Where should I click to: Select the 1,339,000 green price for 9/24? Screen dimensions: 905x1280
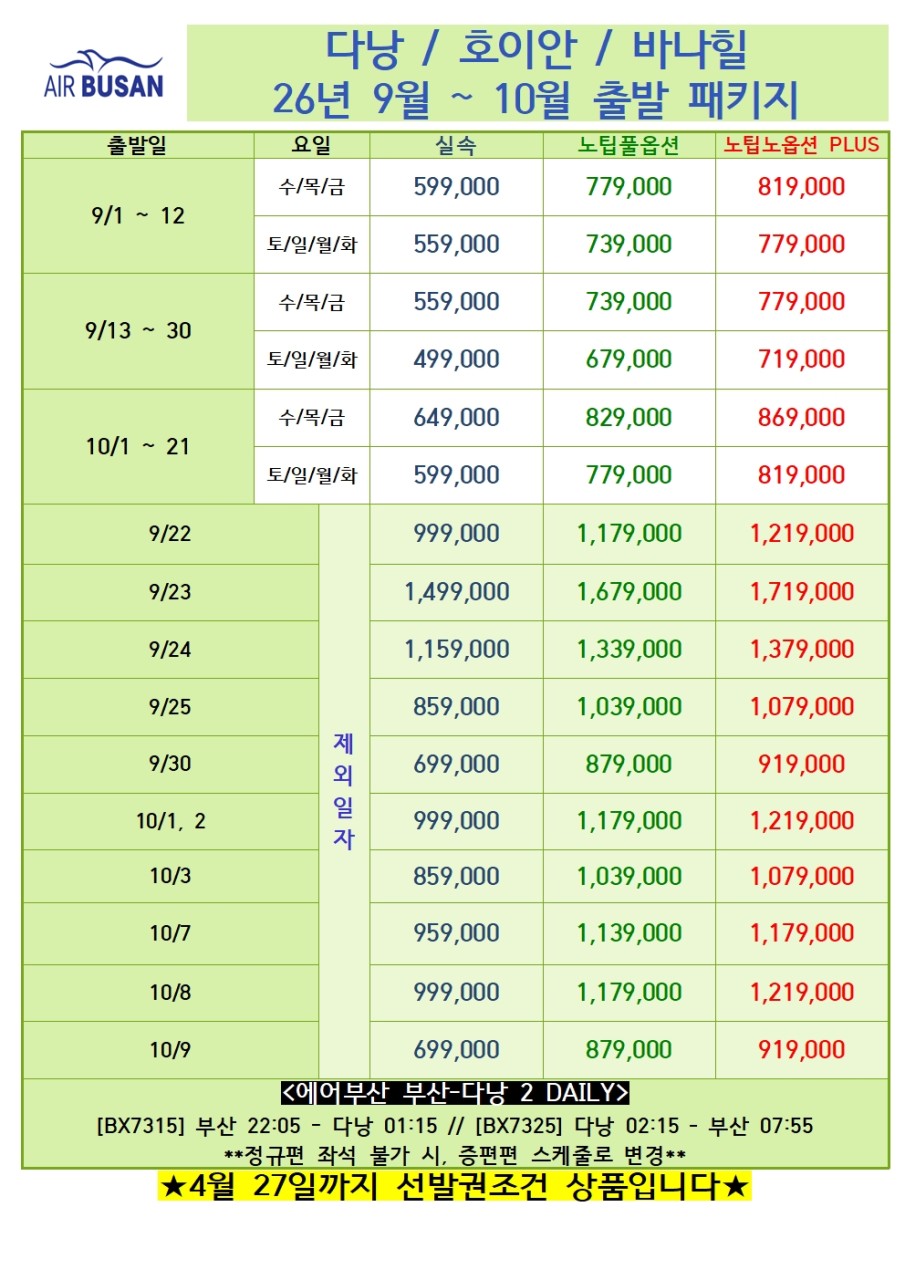629,649
